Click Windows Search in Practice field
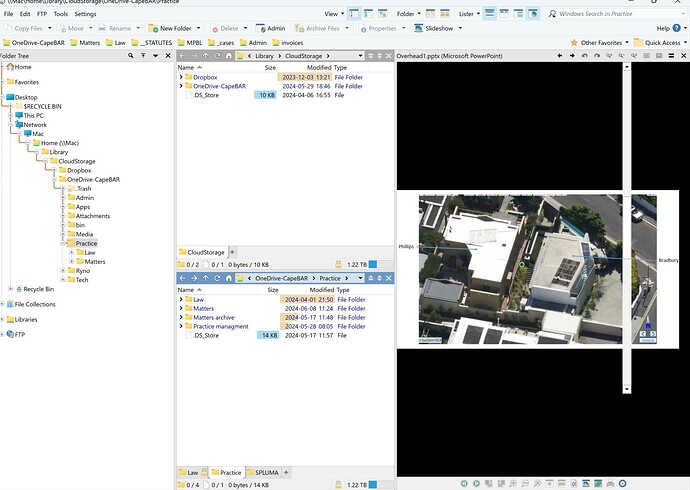This screenshot has height=490, width=690. pos(616,14)
